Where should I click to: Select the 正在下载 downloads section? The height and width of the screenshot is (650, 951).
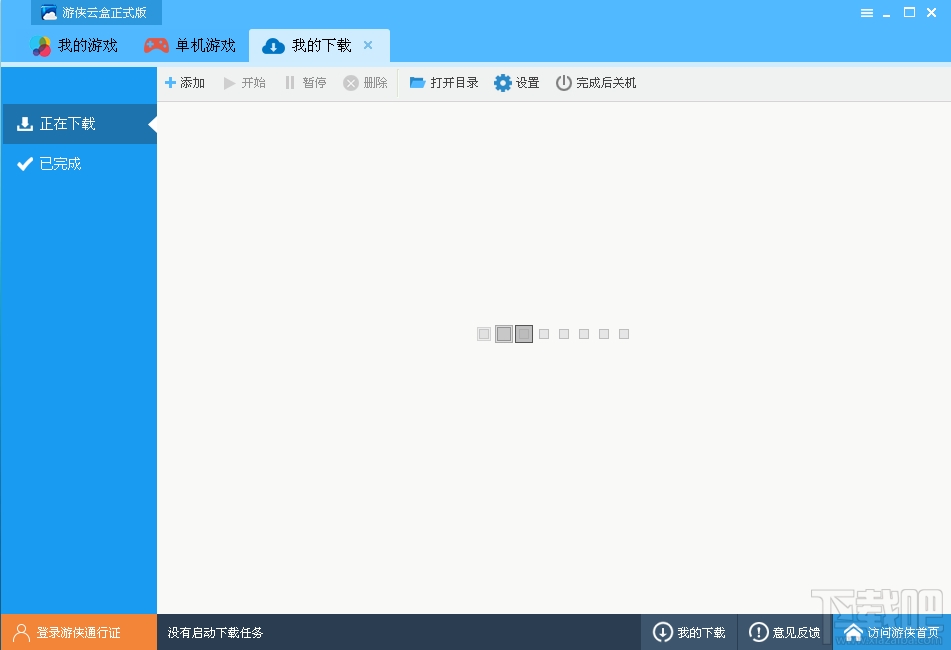point(65,124)
